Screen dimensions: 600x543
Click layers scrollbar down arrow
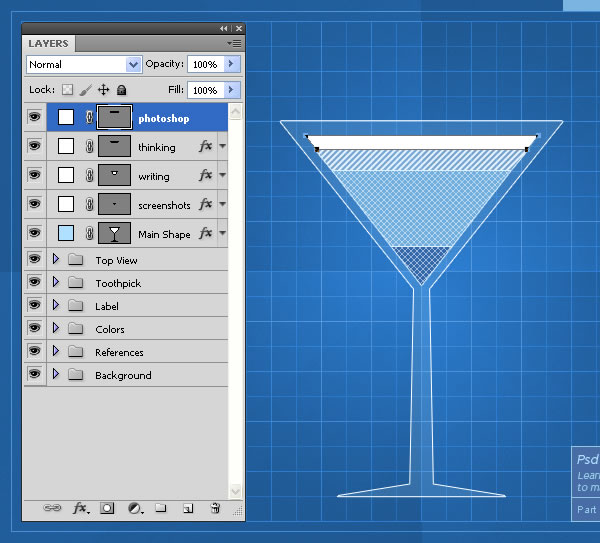(235, 491)
